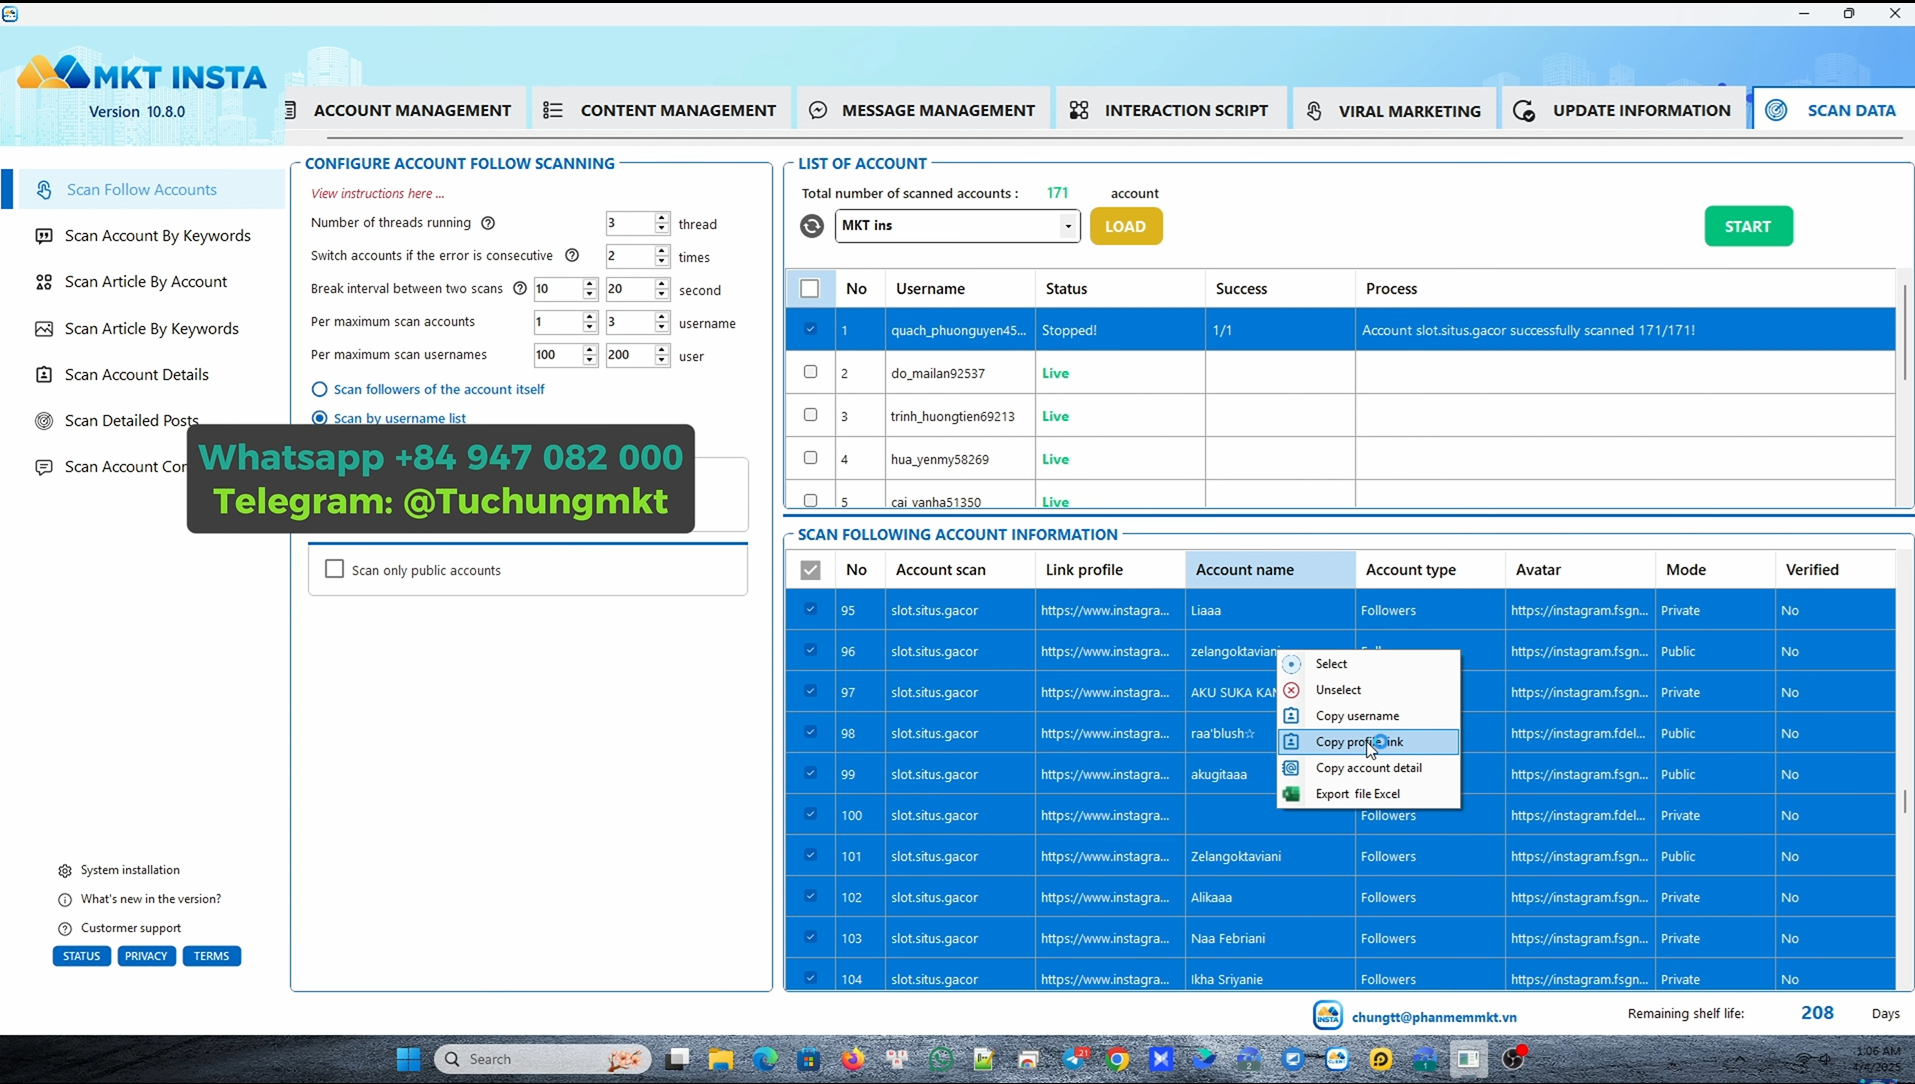Click help icon next to consecutive error setting

[x=572, y=256]
